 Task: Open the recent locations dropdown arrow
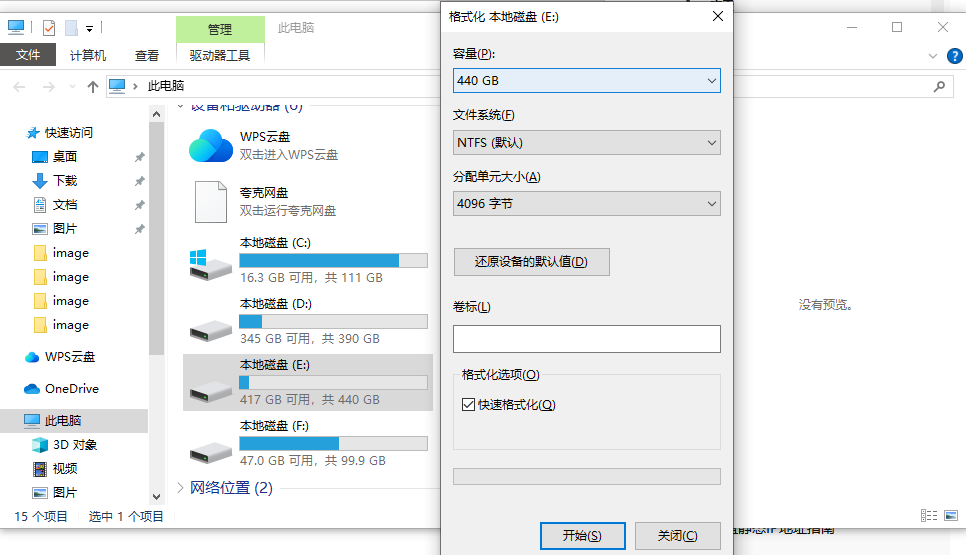coord(72,86)
